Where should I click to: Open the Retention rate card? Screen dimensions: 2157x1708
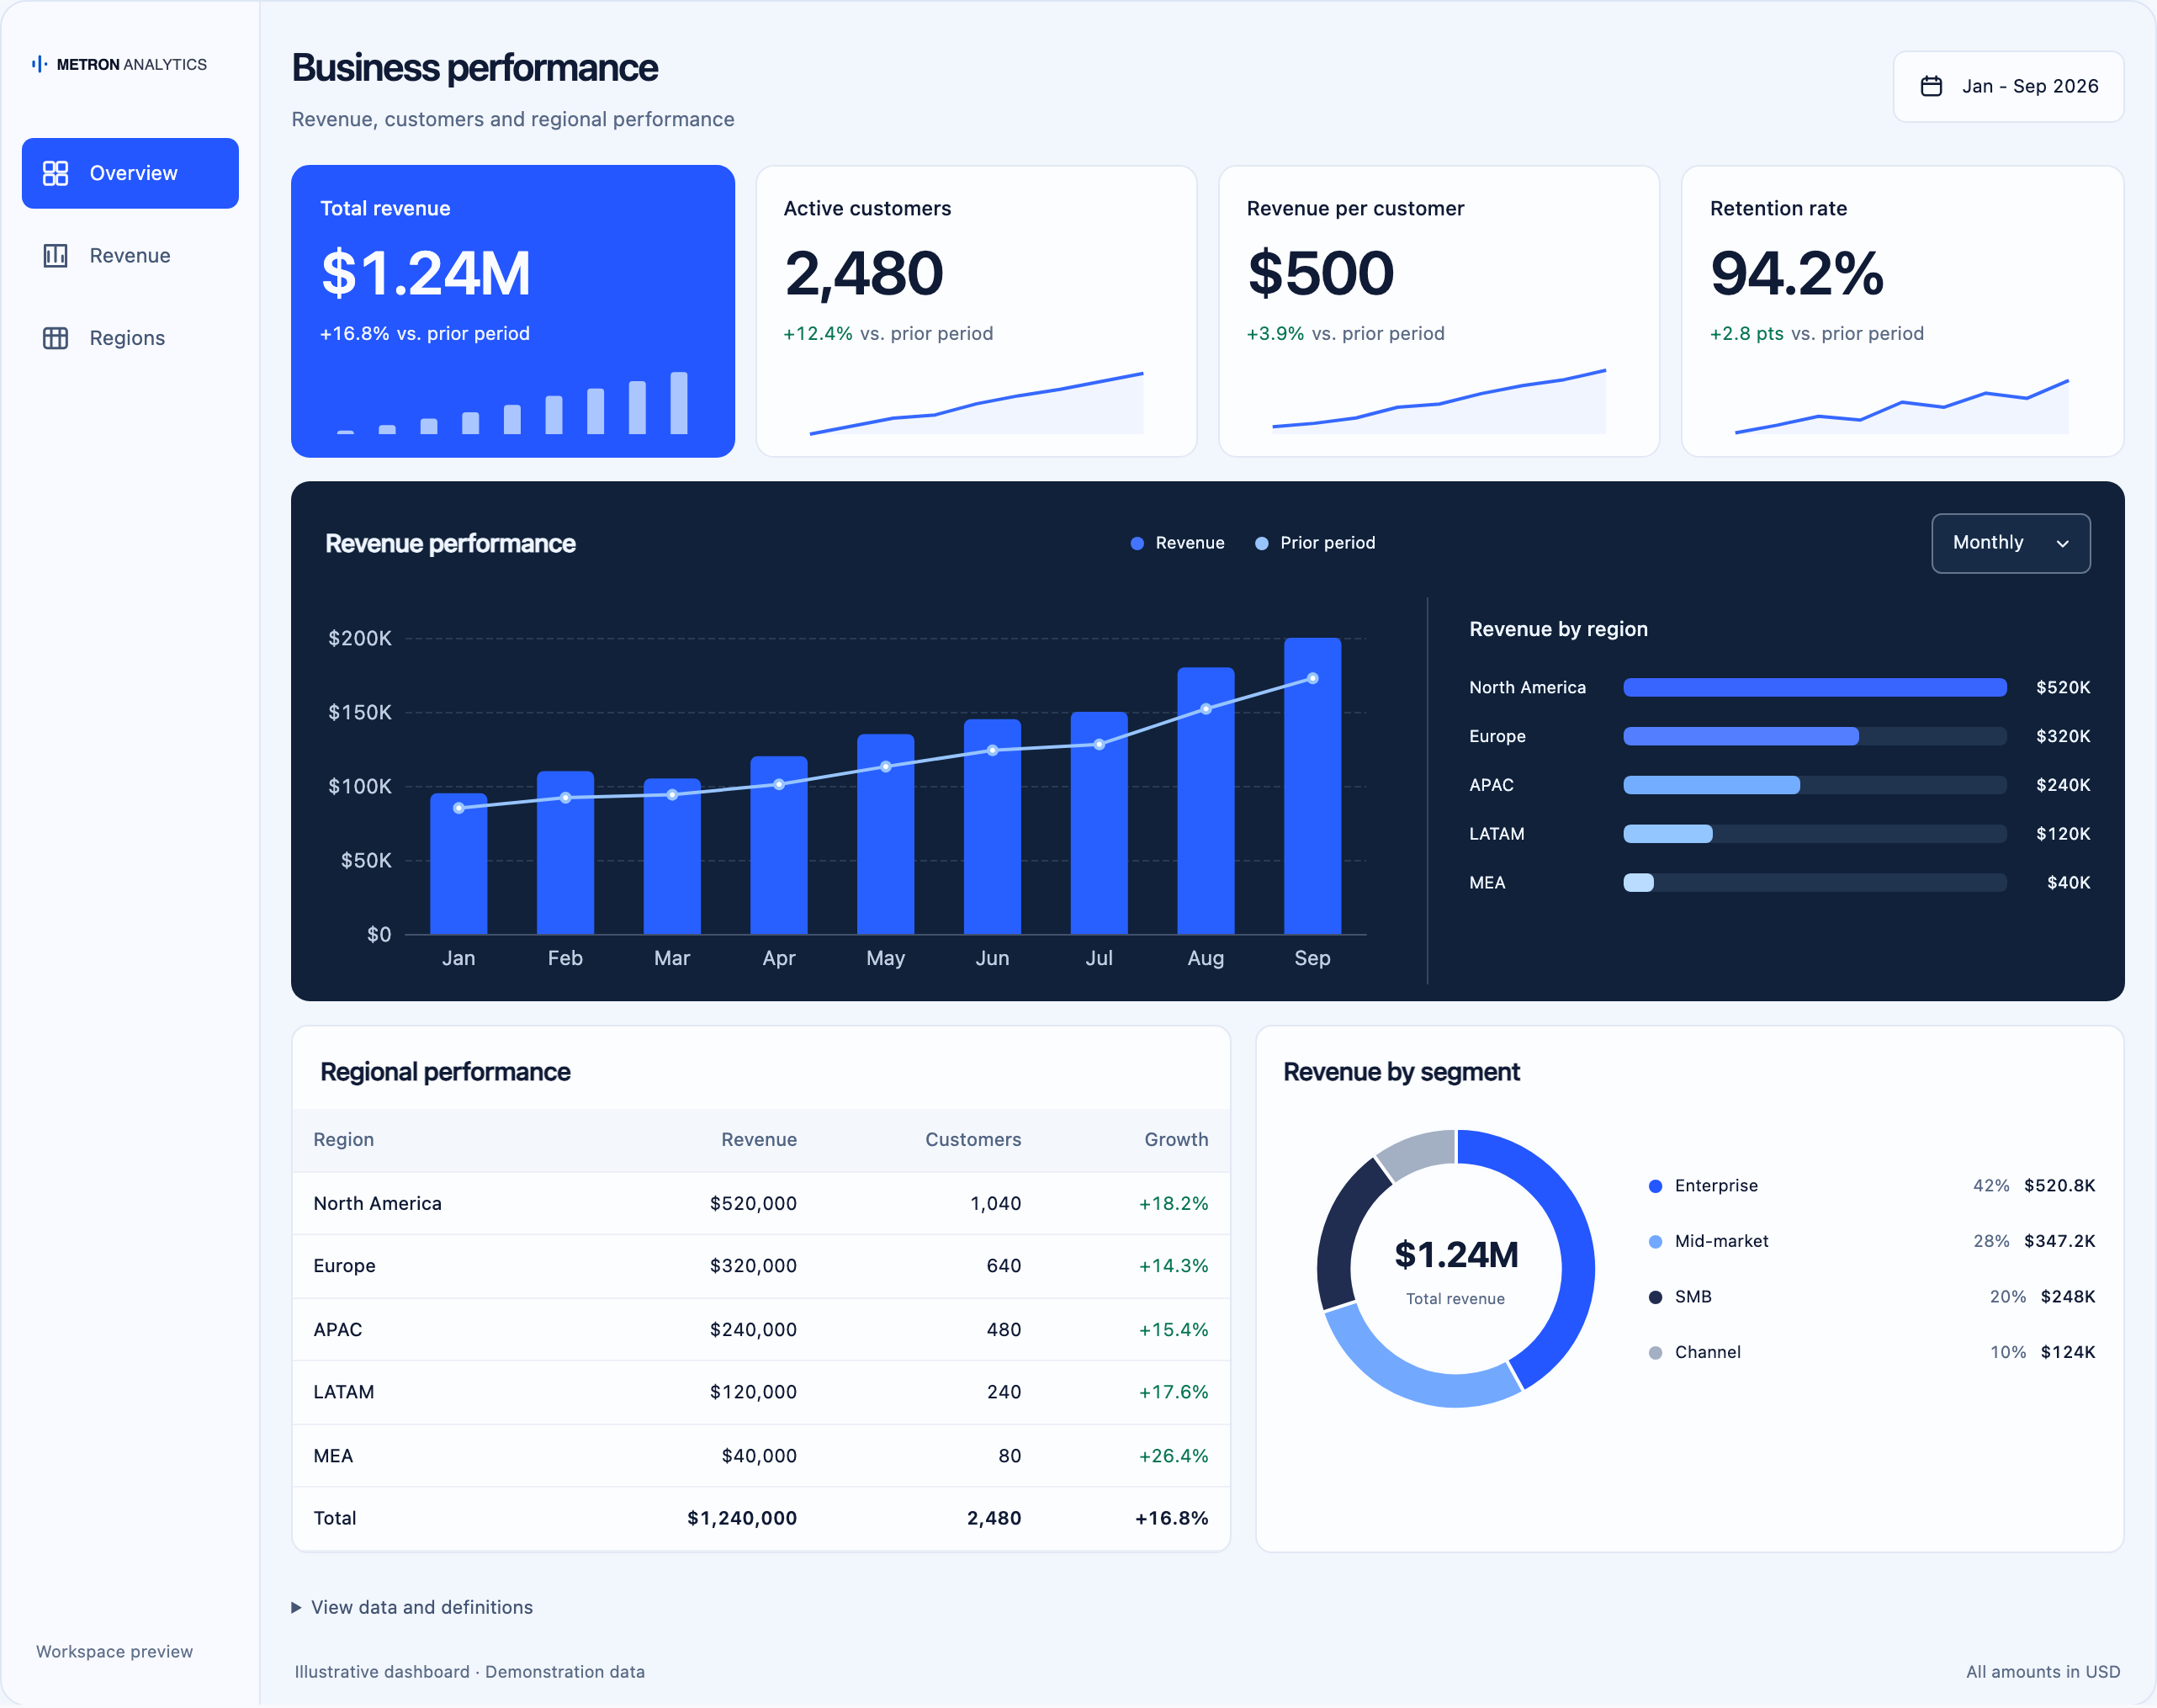pos(1902,311)
